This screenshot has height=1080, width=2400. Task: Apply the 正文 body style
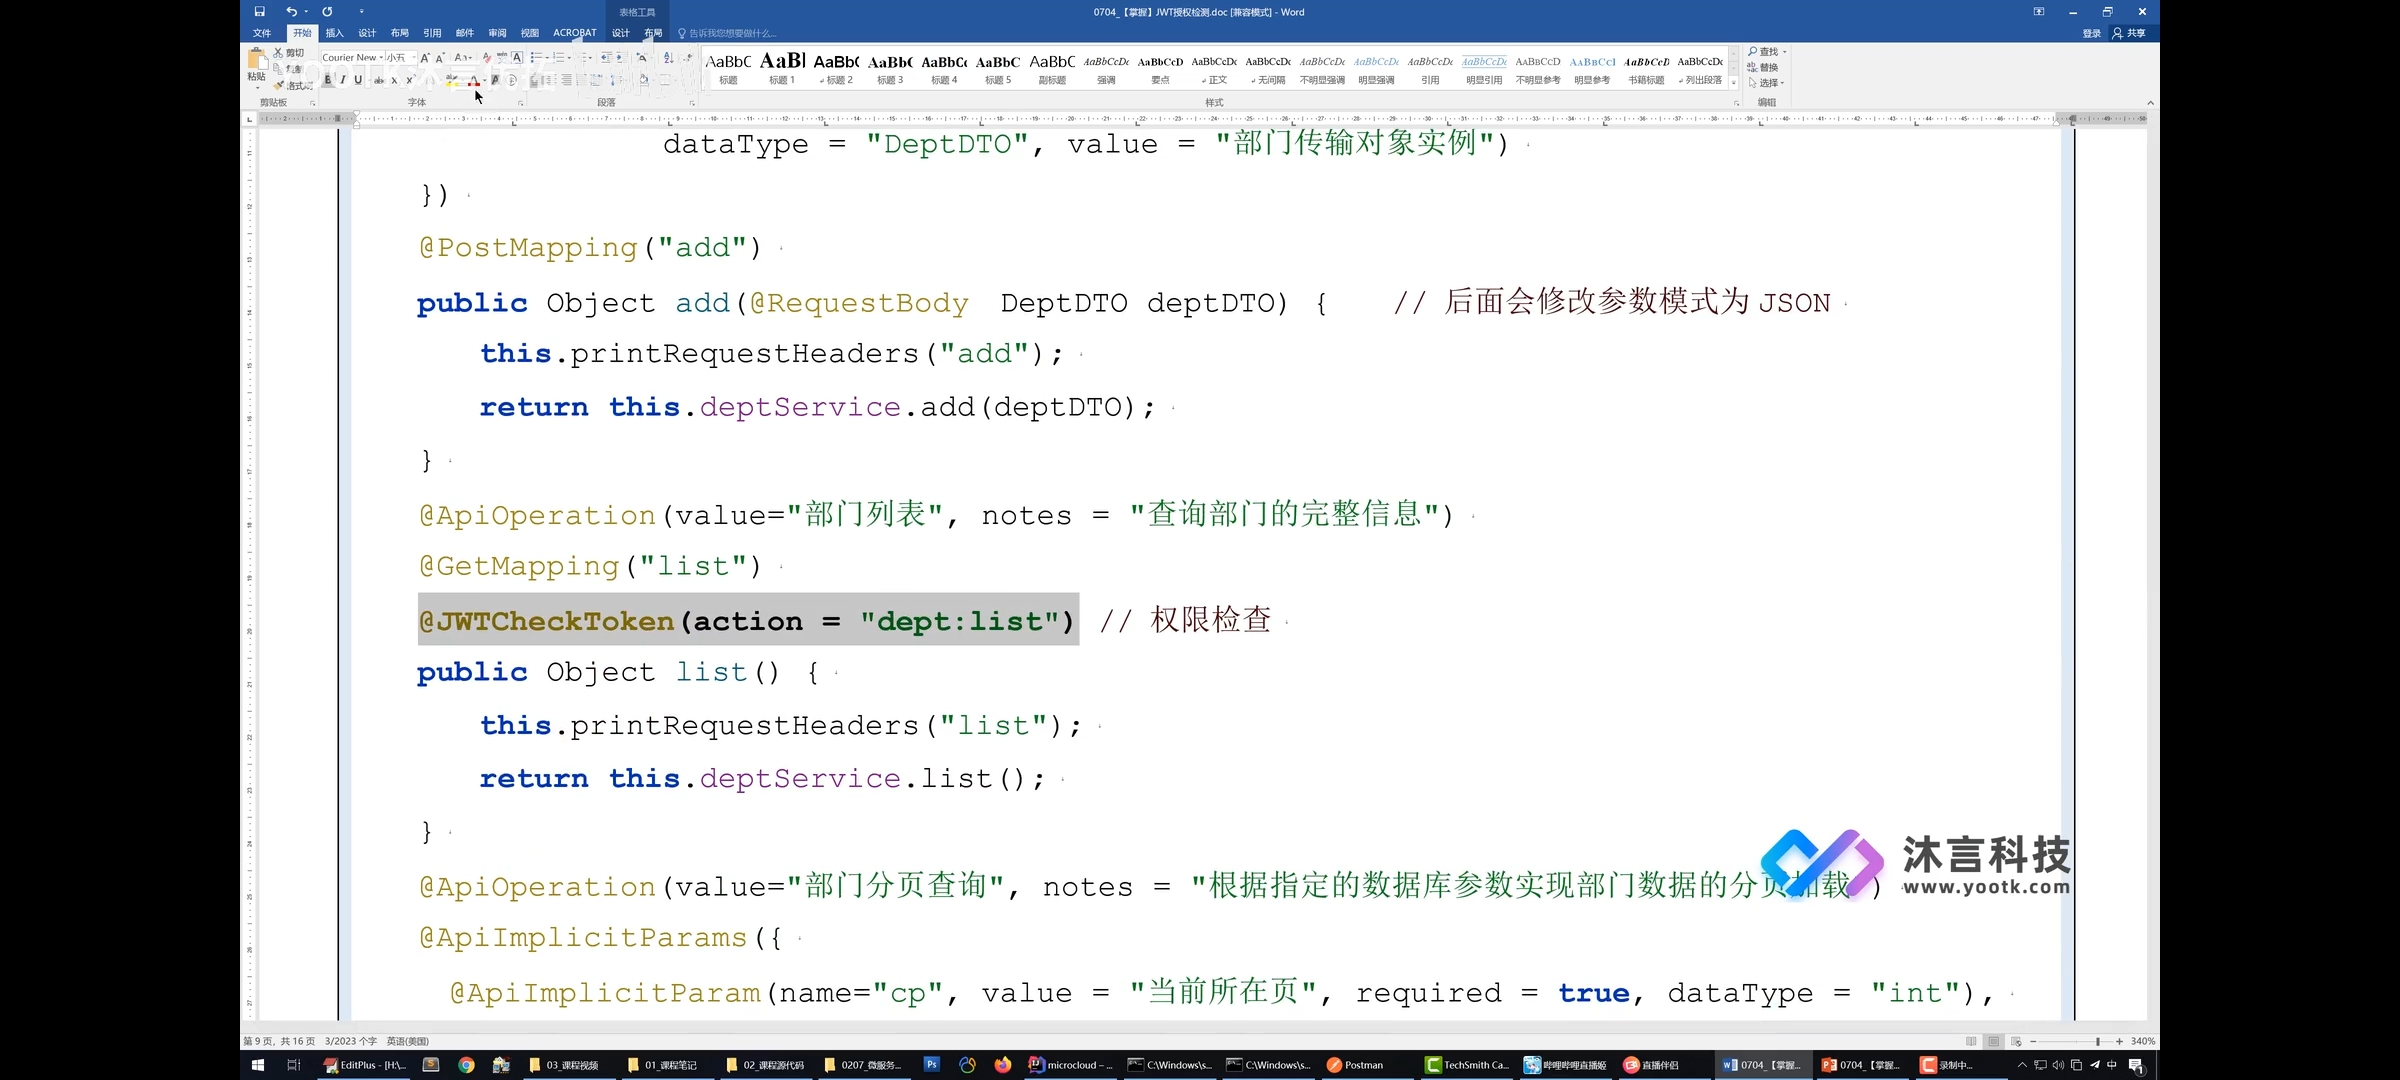tap(1214, 69)
